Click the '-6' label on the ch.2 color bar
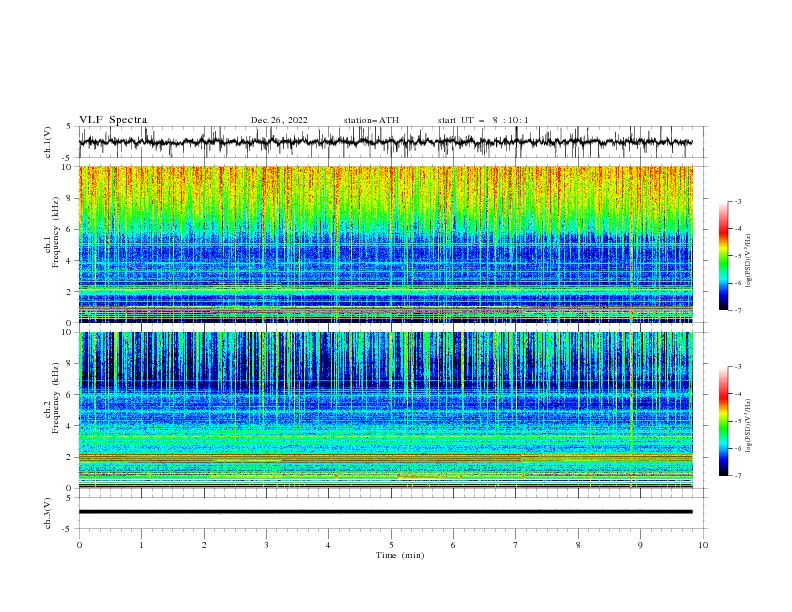This screenshot has width=792, height=612. [x=738, y=448]
